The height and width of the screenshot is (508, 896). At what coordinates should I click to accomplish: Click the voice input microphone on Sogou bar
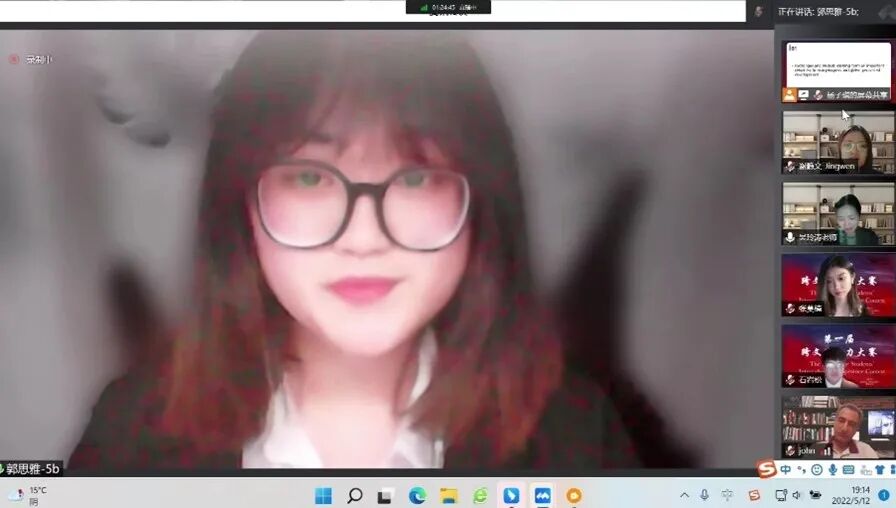[833, 470]
